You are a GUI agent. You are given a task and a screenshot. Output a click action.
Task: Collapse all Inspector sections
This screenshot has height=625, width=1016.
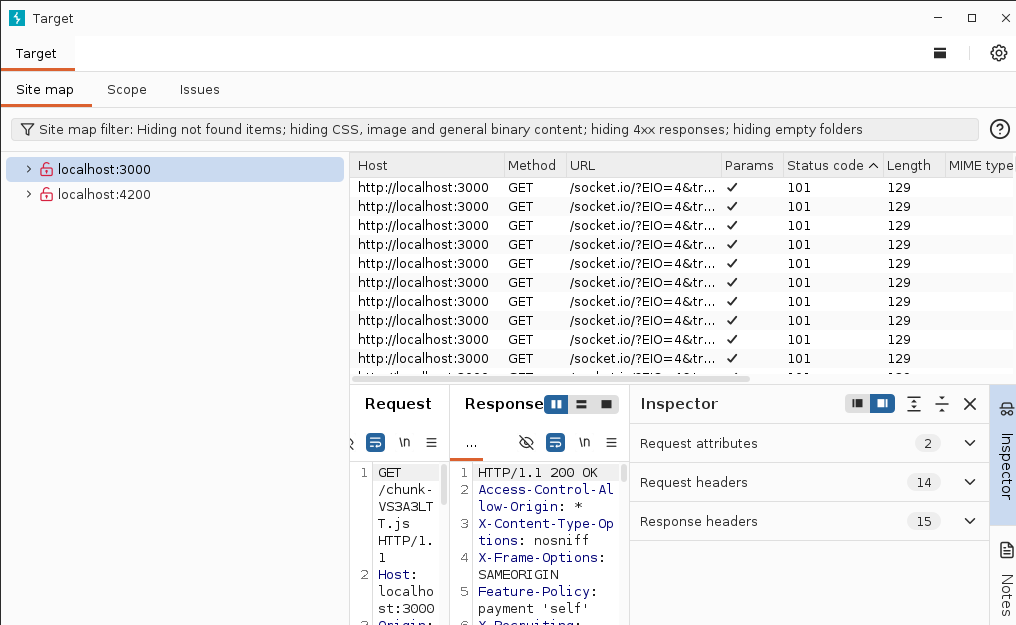pyautogui.click(x=942, y=404)
